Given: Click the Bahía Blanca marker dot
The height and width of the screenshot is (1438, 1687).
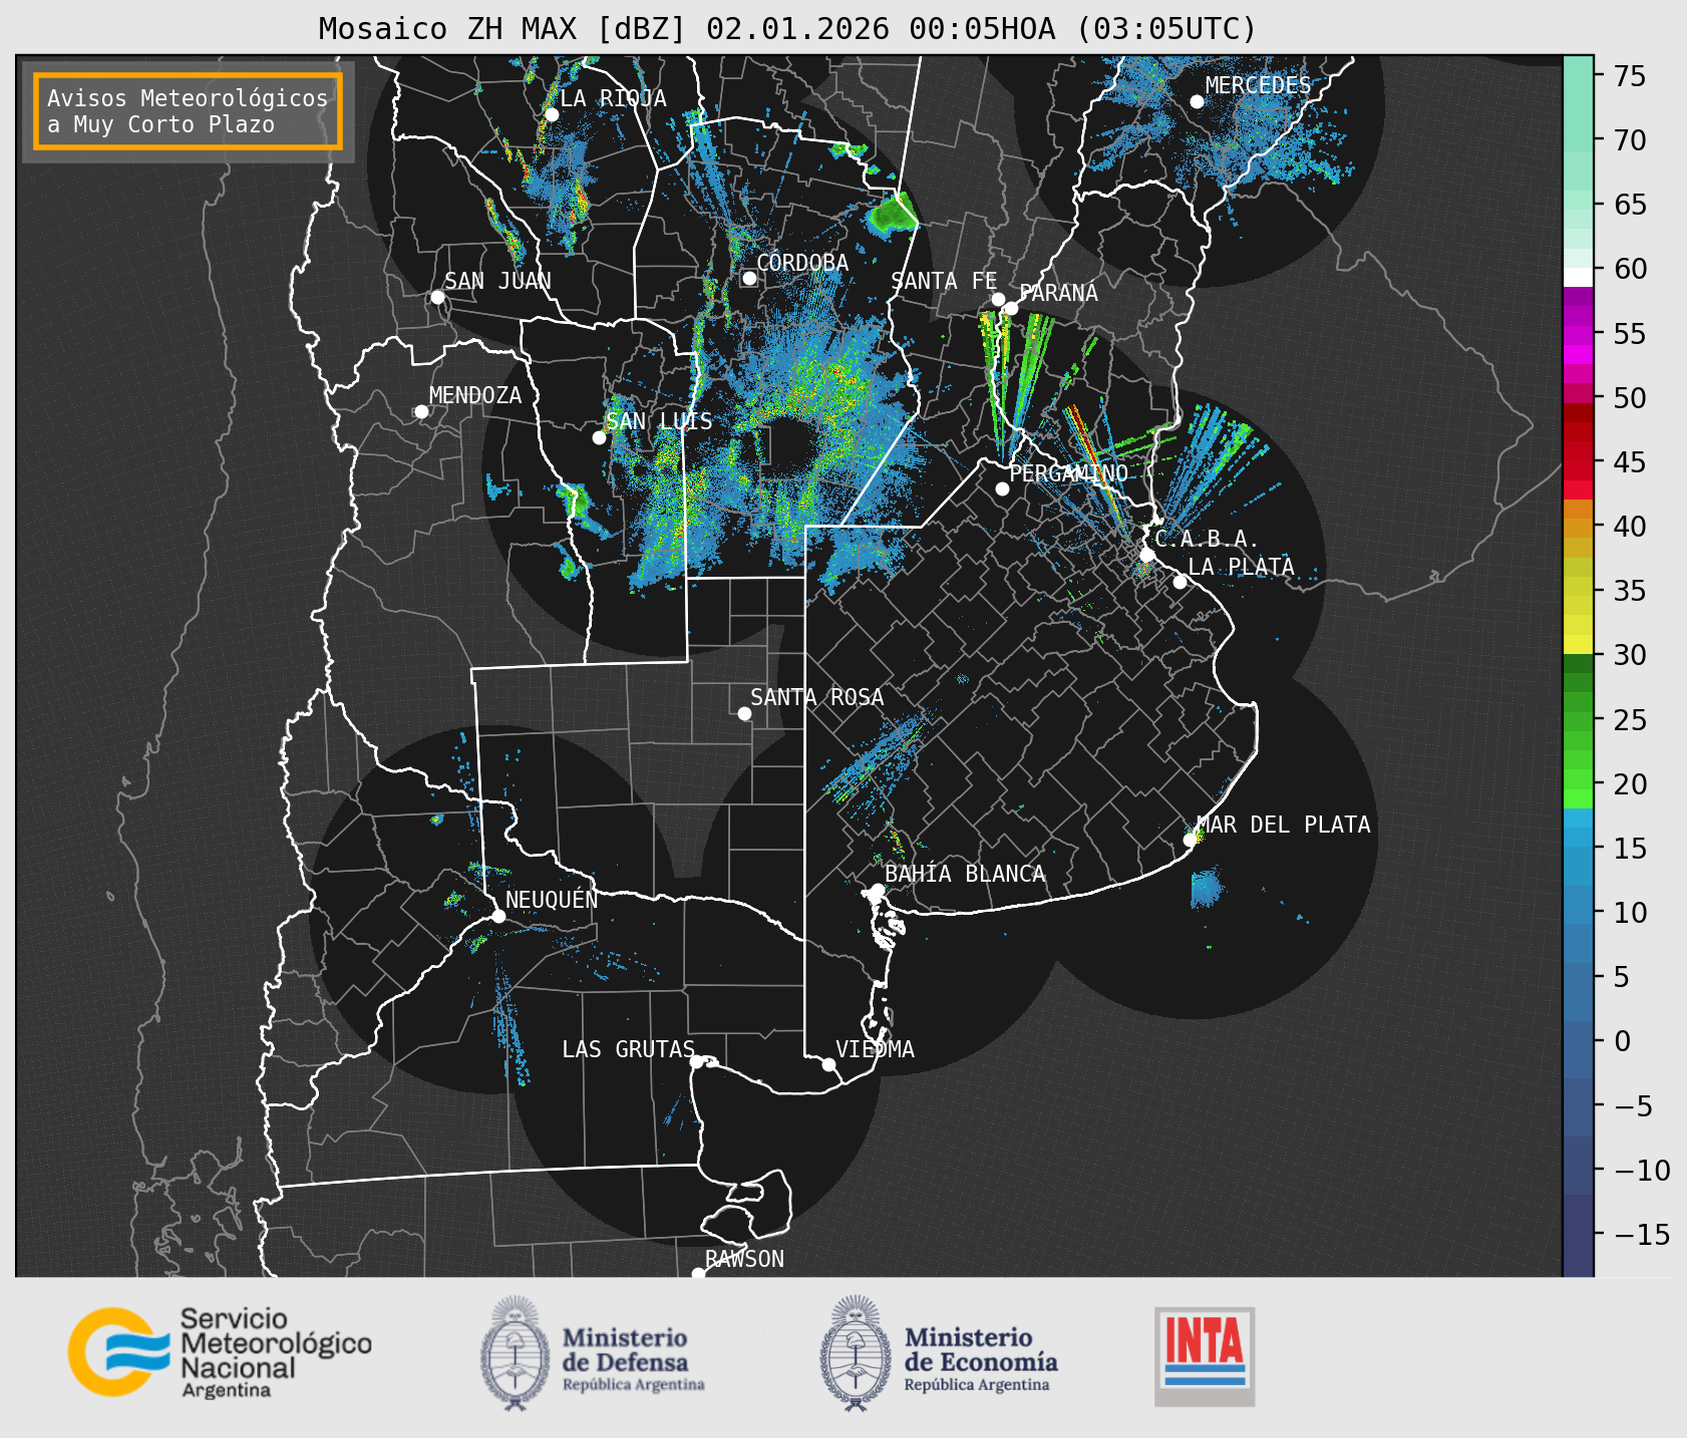Looking at the screenshot, I should click(x=877, y=889).
